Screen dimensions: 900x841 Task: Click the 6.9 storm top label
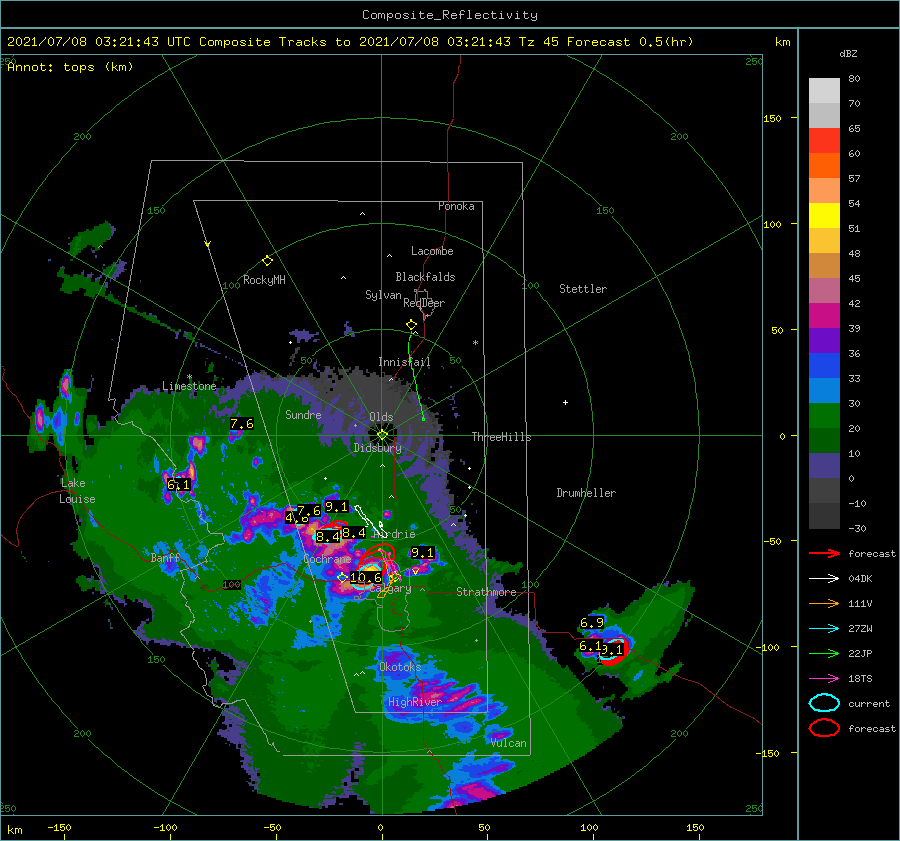click(x=592, y=623)
